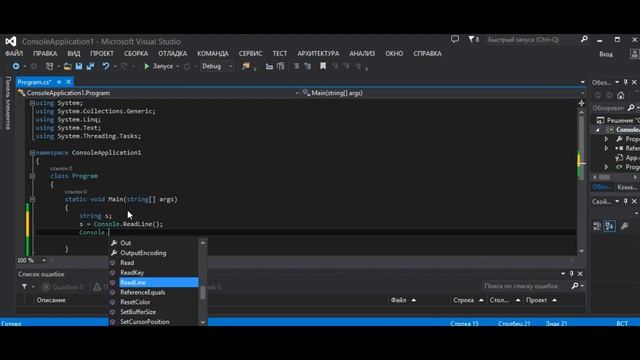Click the Open File folder icon
This screenshot has height=360, width=640.
[67, 66]
